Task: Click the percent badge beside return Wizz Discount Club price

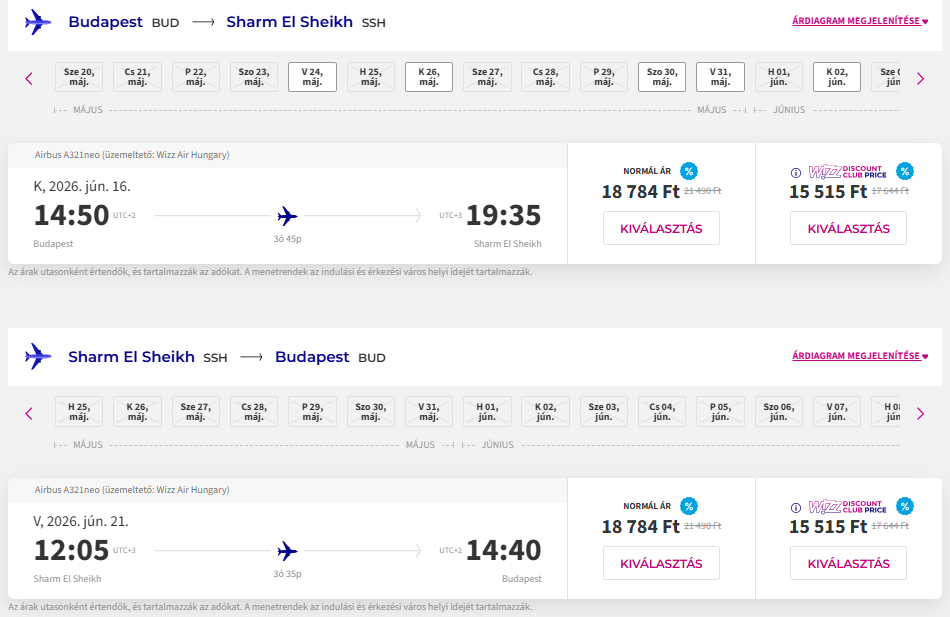Action: (x=905, y=506)
